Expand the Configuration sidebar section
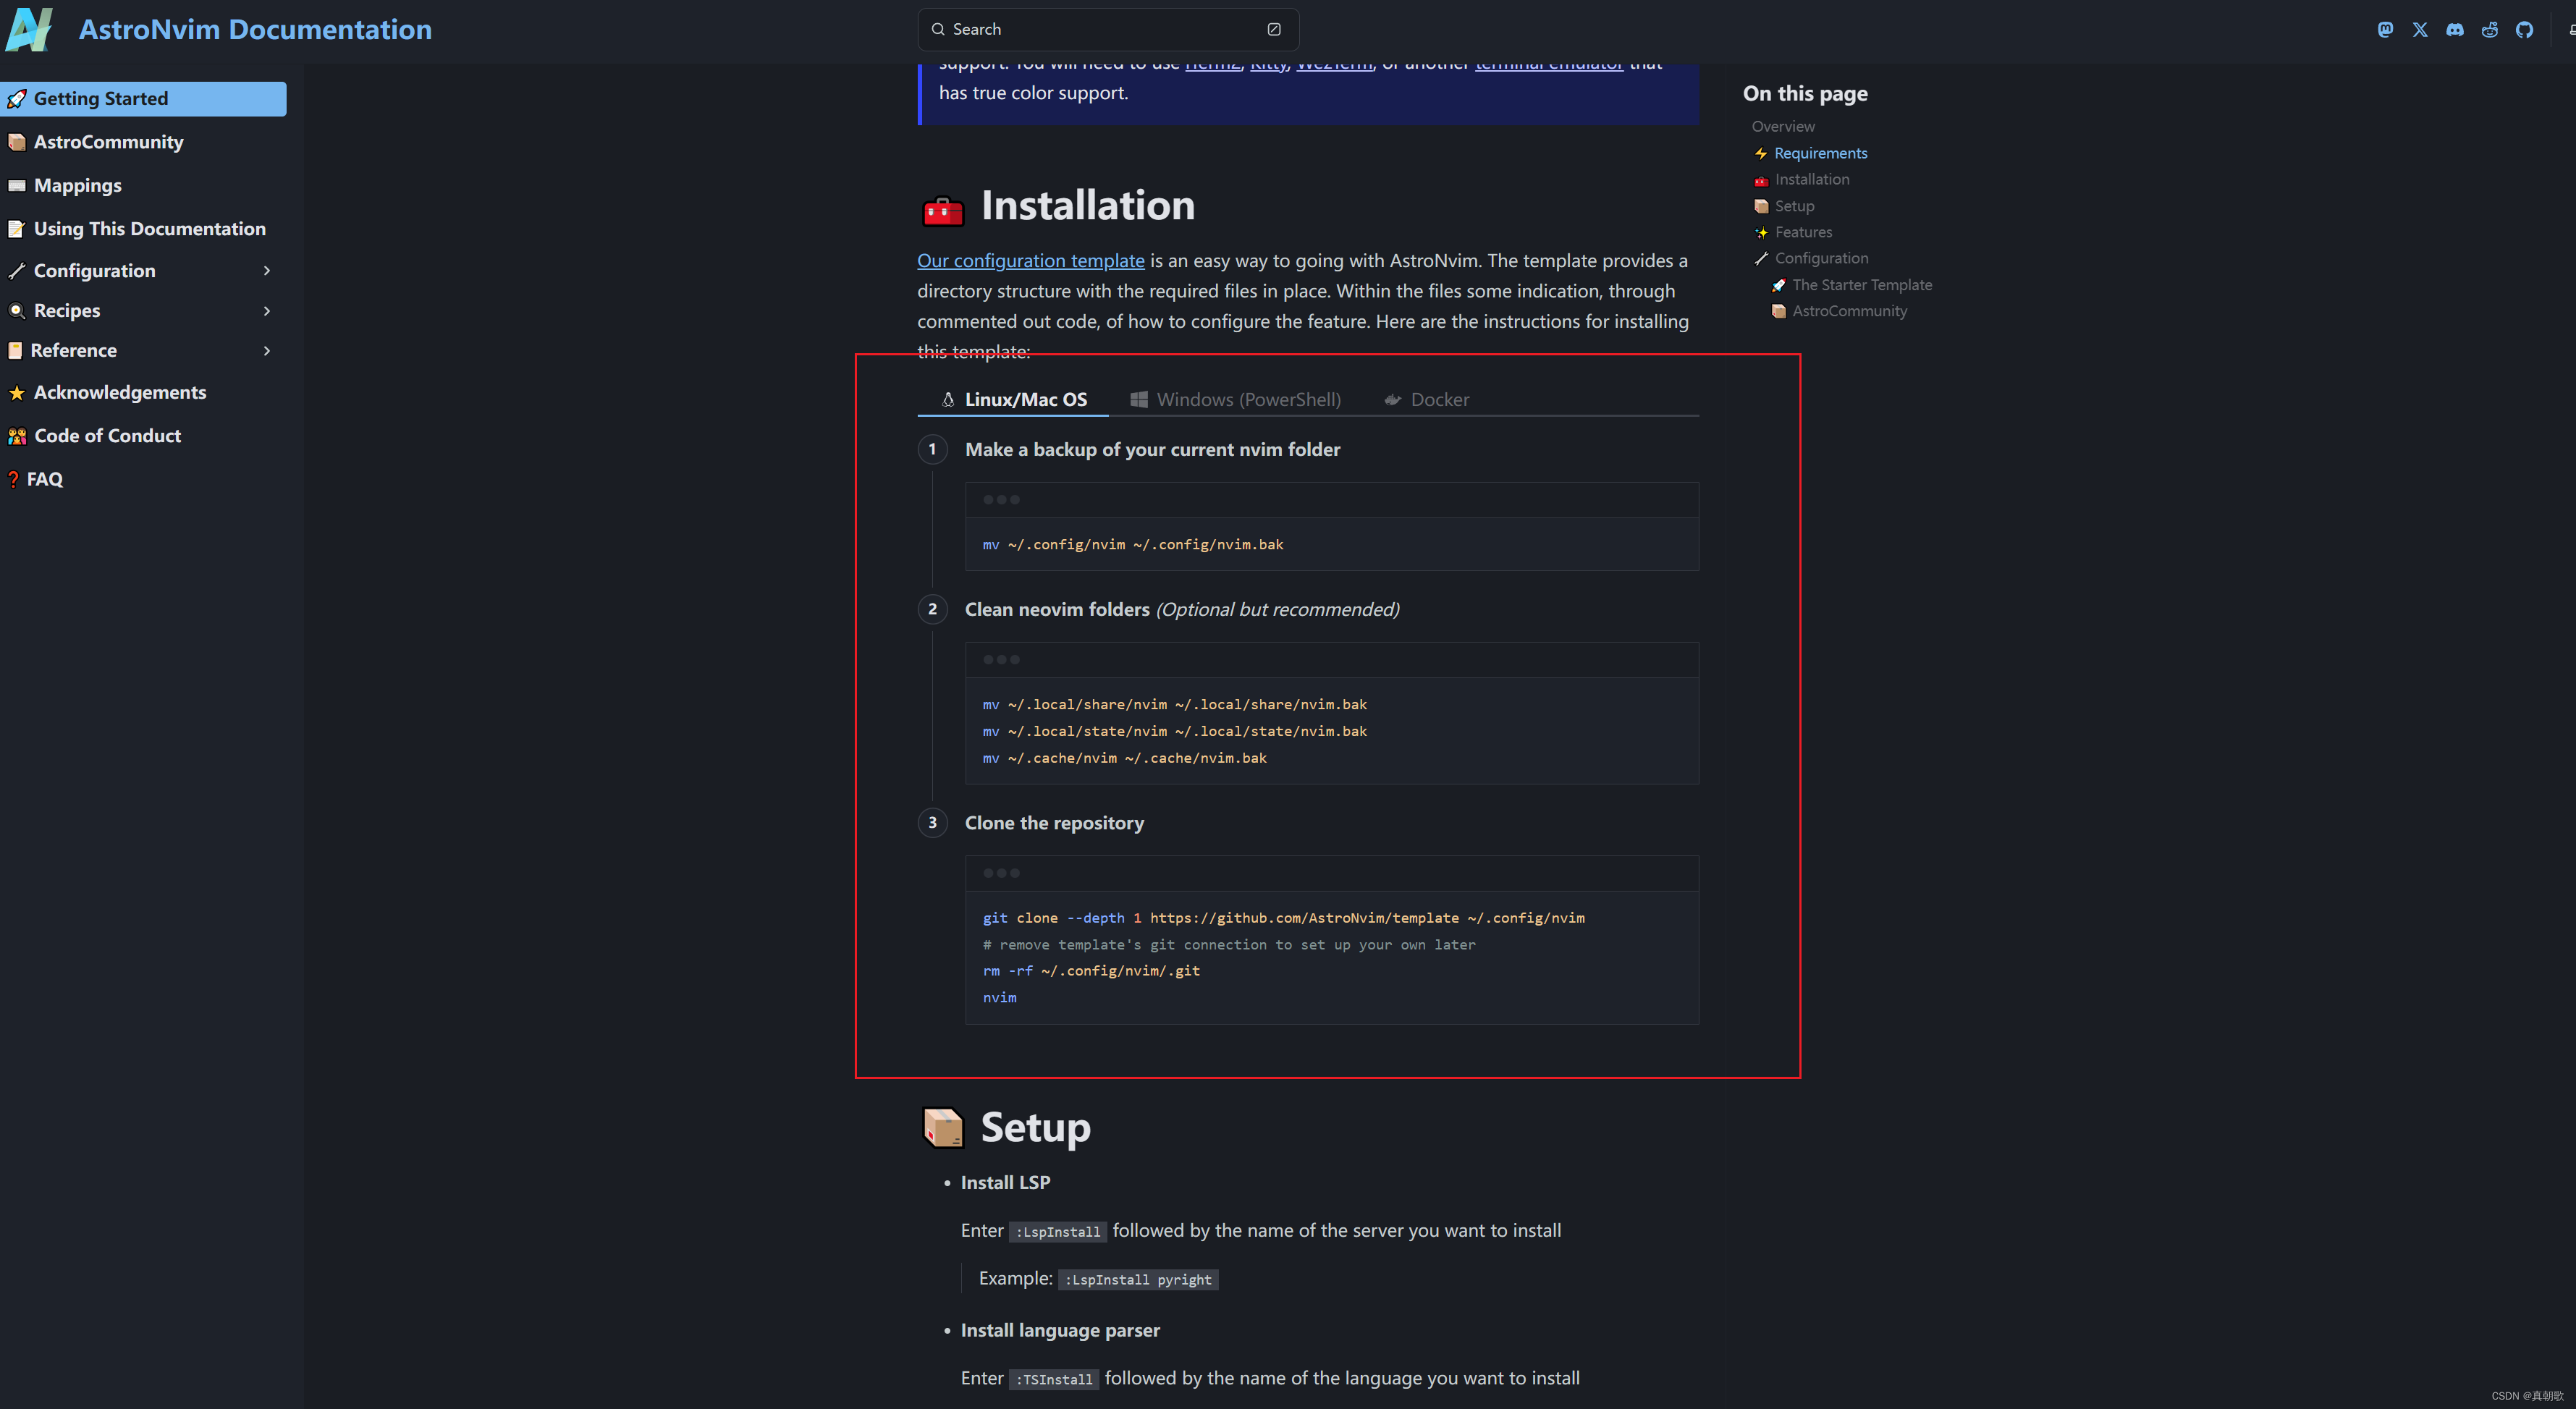Screen dimensions: 2576x1409 pos(267,271)
